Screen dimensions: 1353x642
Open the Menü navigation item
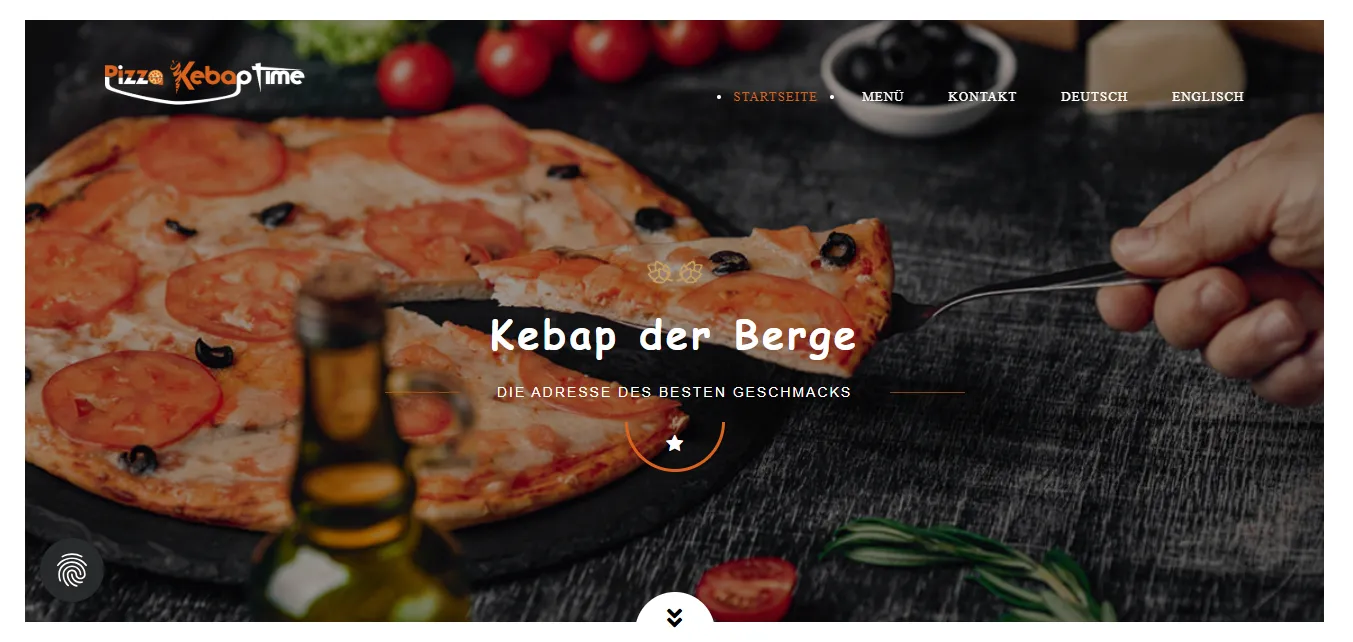coord(883,97)
